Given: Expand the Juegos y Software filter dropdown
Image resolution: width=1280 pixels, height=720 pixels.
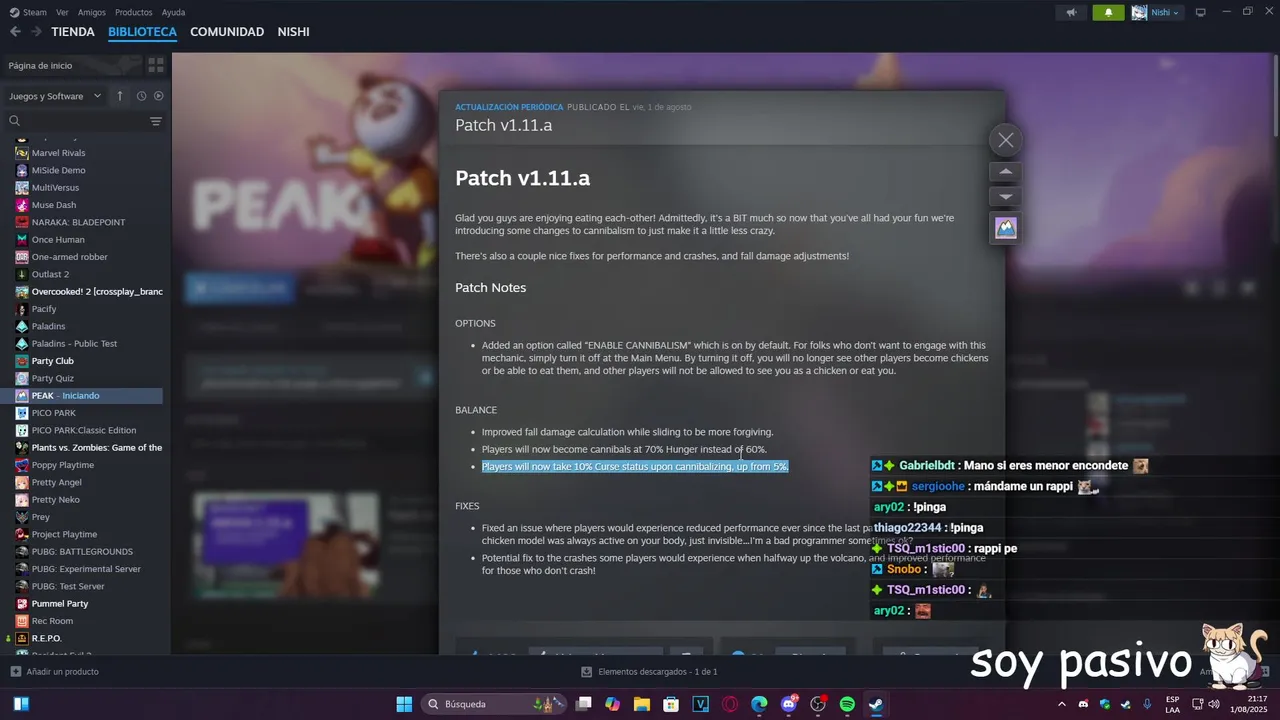Looking at the screenshot, I should (55, 96).
